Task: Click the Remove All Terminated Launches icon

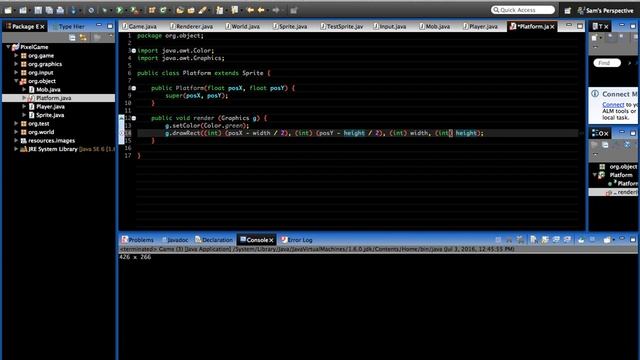Action: click(520, 240)
